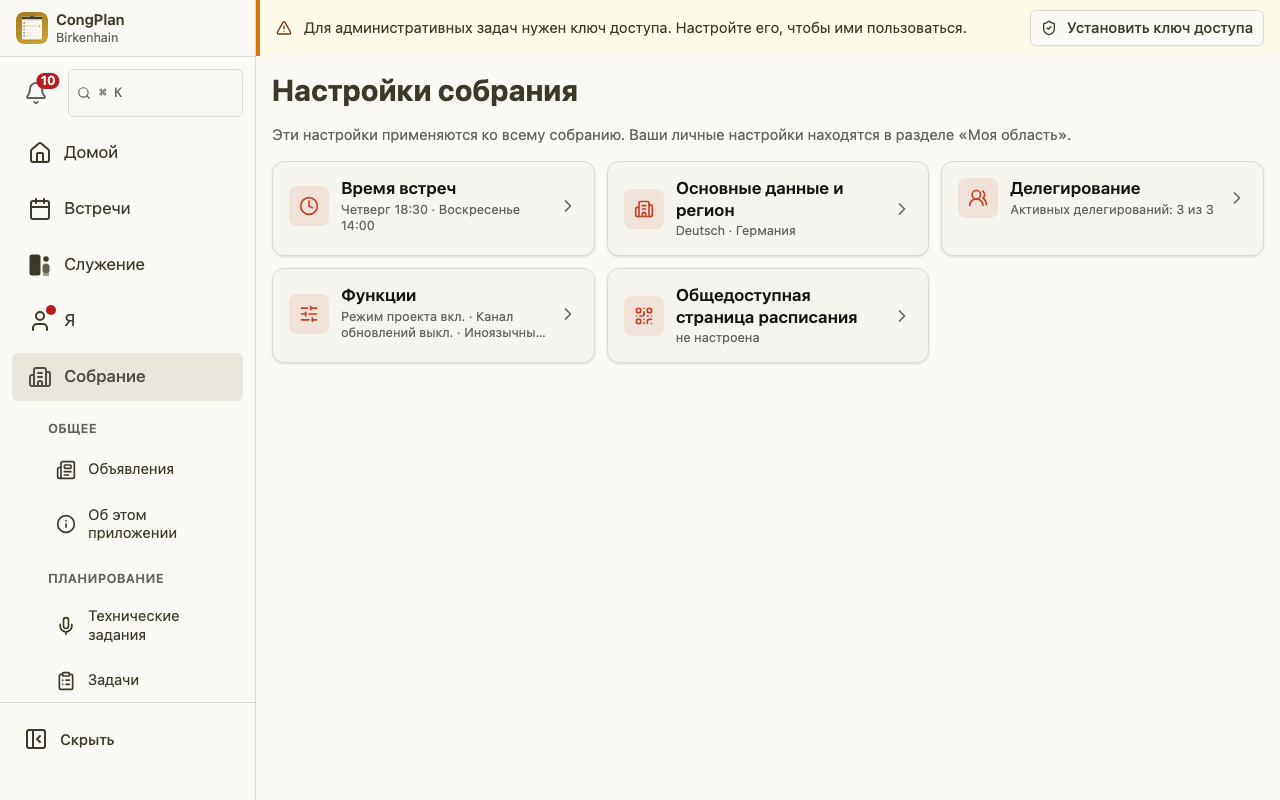Select Собрание in sidebar

pyautogui.click(x=127, y=377)
